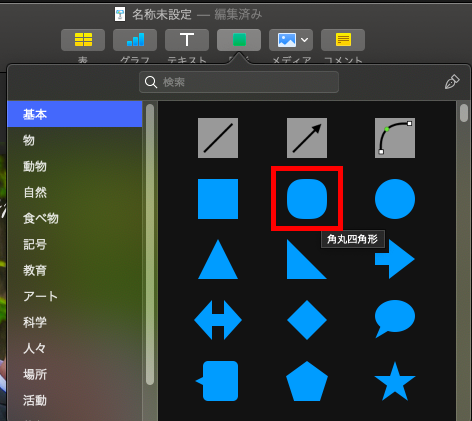Open the graph (グラフ) toolbar button
The image size is (472, 421).
pyautogui.click(x=135, y=40)
